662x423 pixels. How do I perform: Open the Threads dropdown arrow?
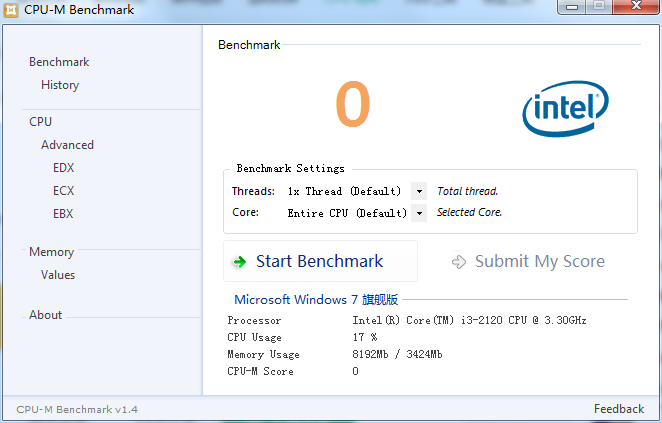point(419,191)
